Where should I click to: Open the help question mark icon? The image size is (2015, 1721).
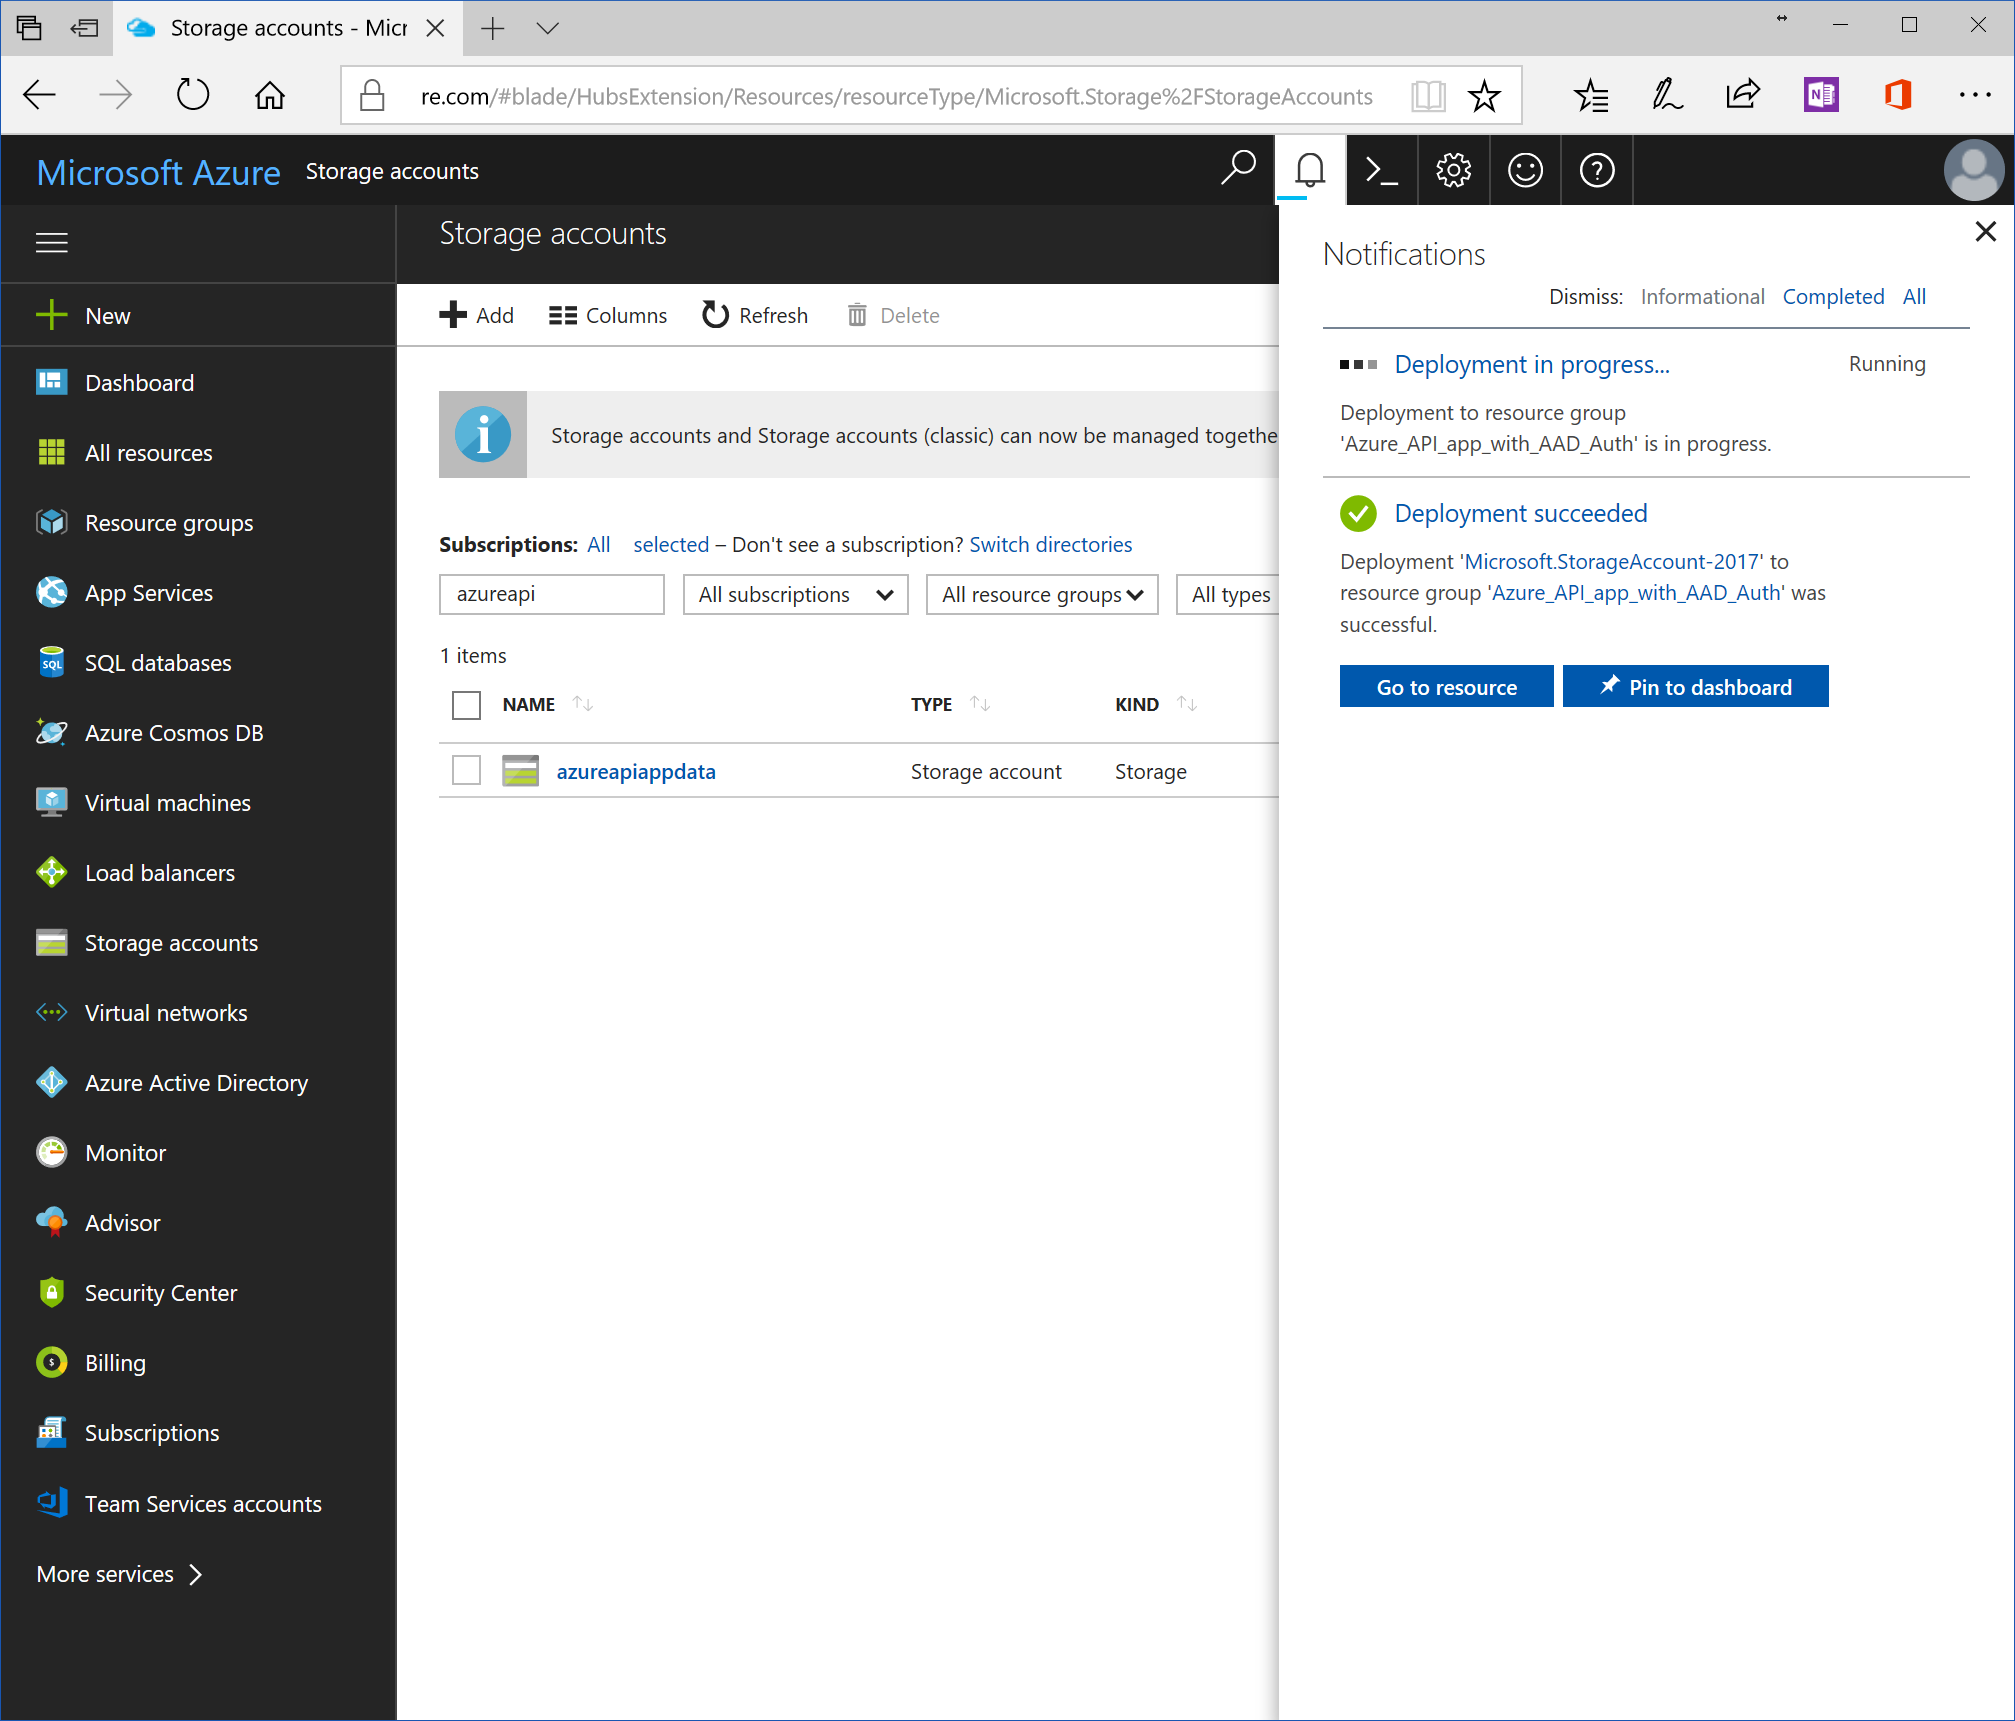point(1596,171)
